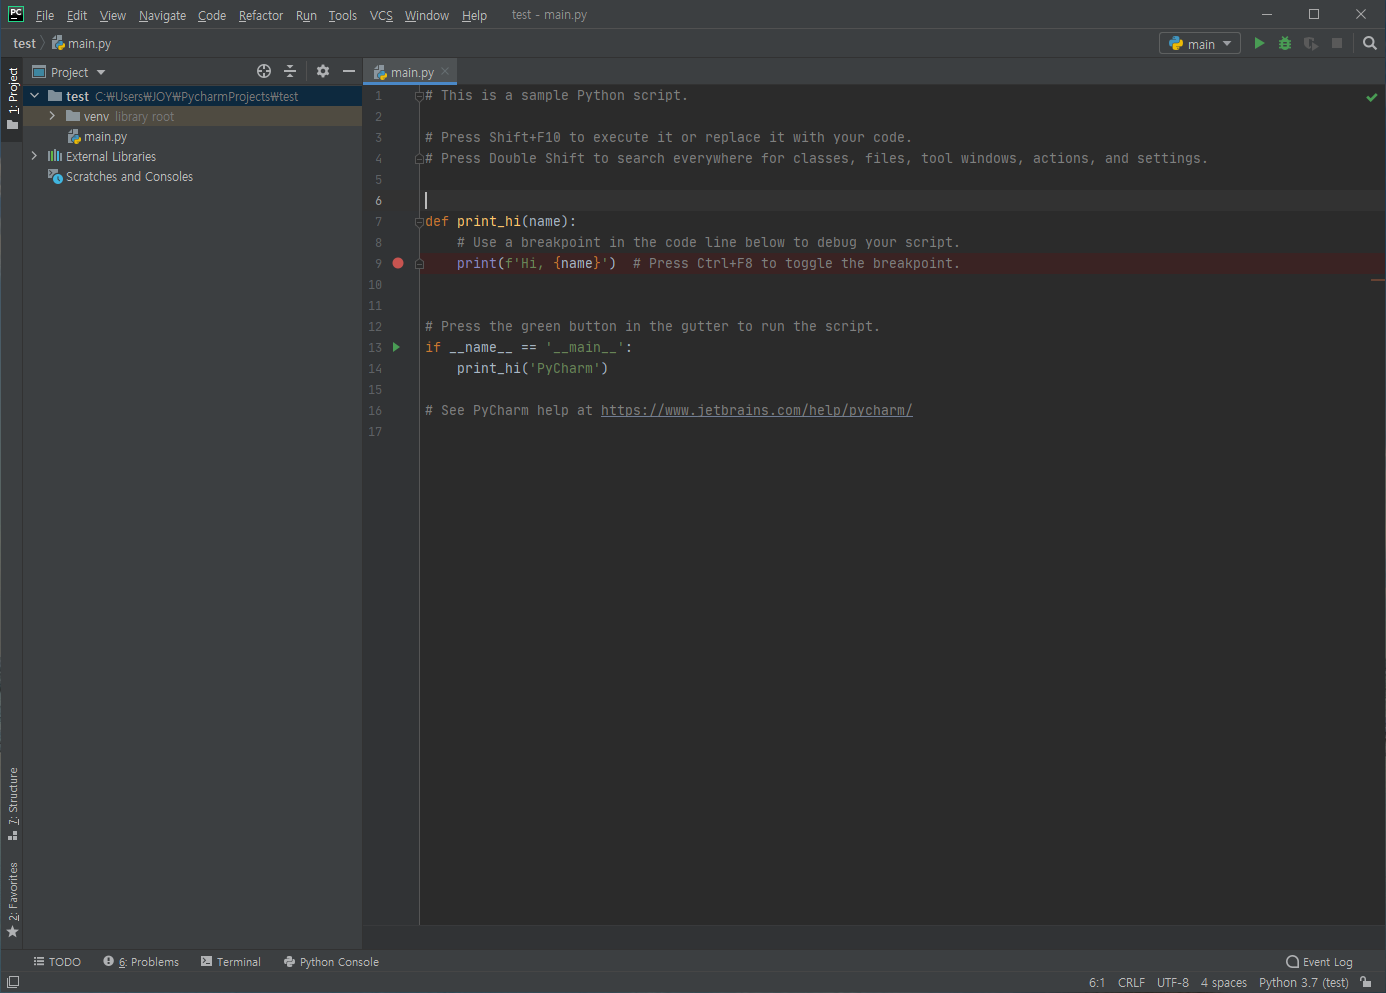1386x993 pixels.
Task: Open Search Everywhere via the magnifier icon
Action: (x=1370, y=43)
